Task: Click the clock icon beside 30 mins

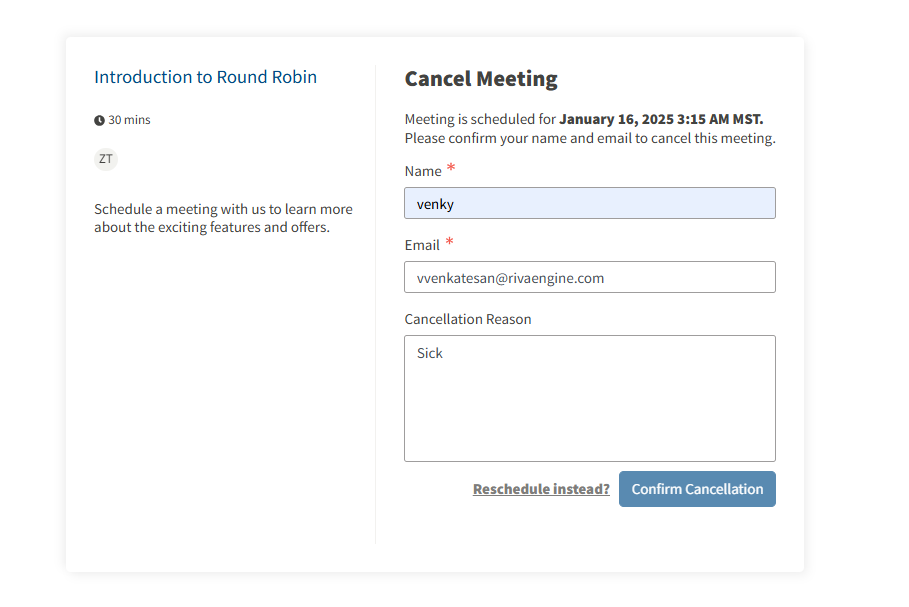Action: [99, 121]
